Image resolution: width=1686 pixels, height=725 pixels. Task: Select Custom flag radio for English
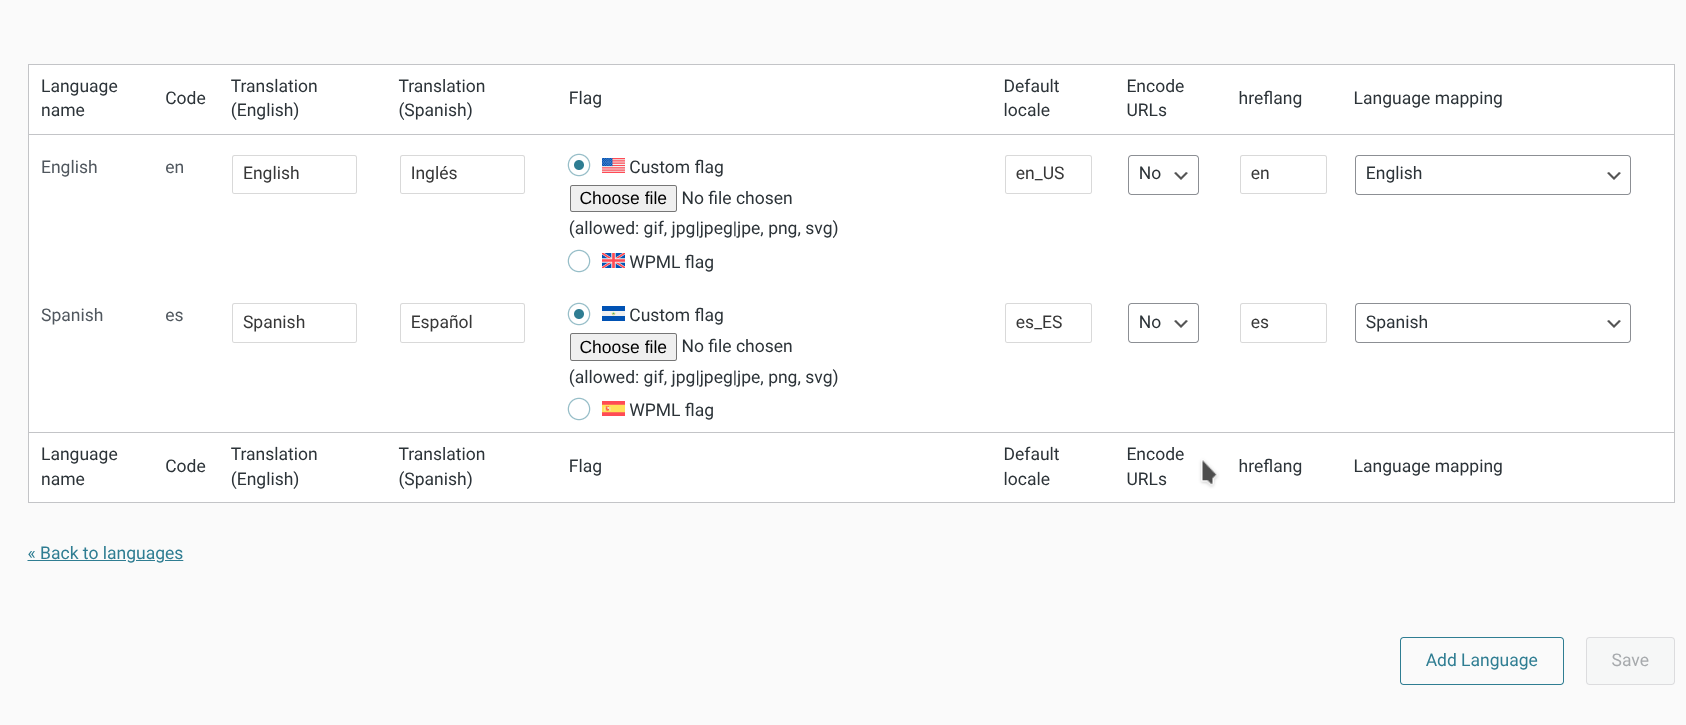pyautogui.click(x=579, y=165)
